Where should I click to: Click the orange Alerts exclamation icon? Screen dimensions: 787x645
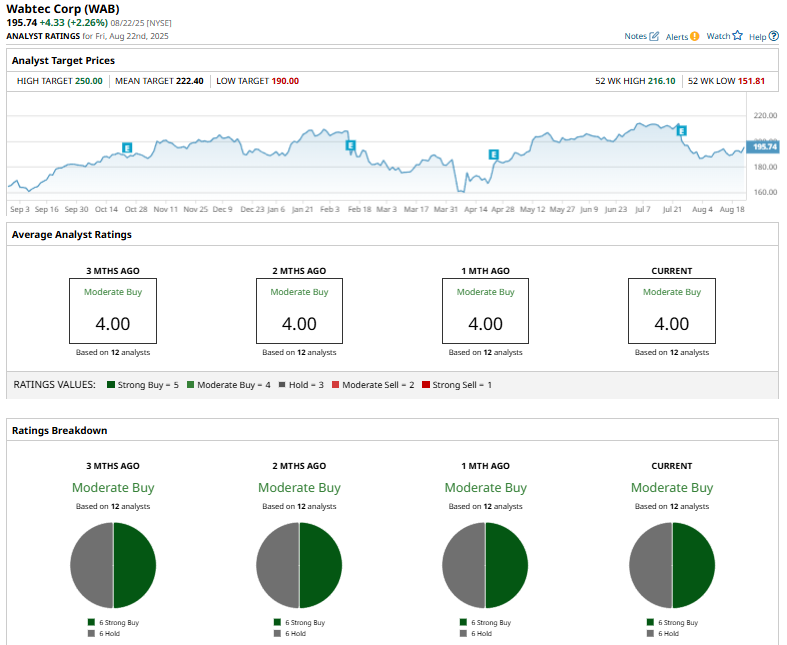(x=694, y=36)
